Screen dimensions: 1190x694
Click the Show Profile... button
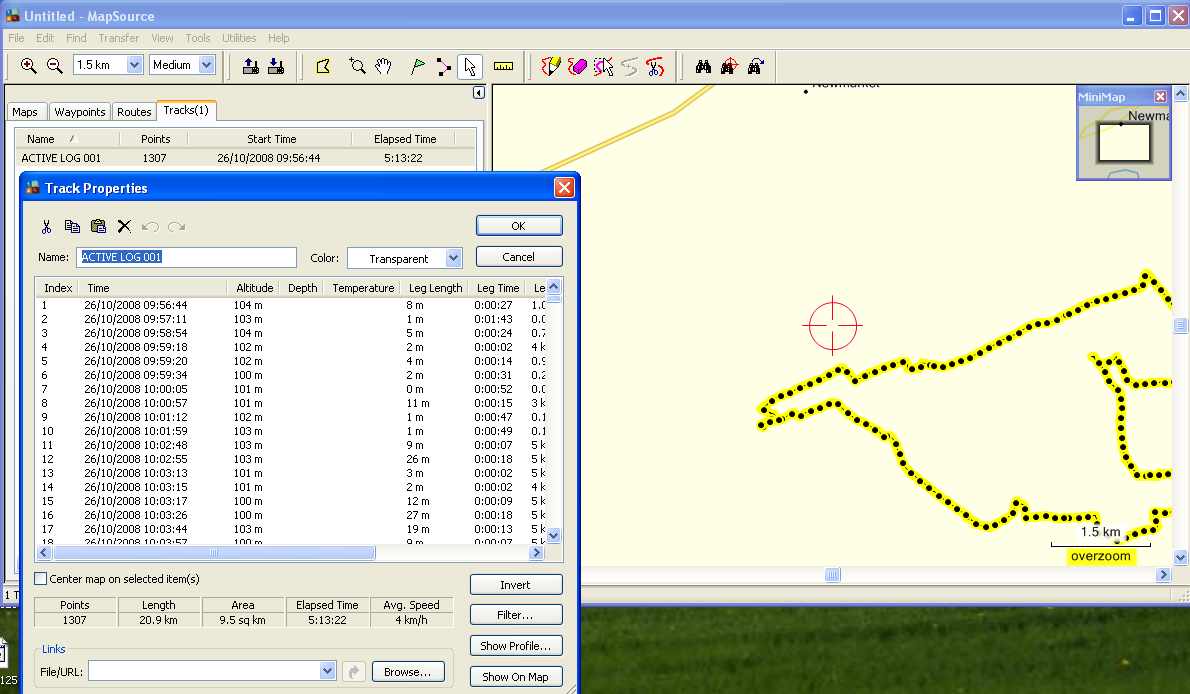516,646
